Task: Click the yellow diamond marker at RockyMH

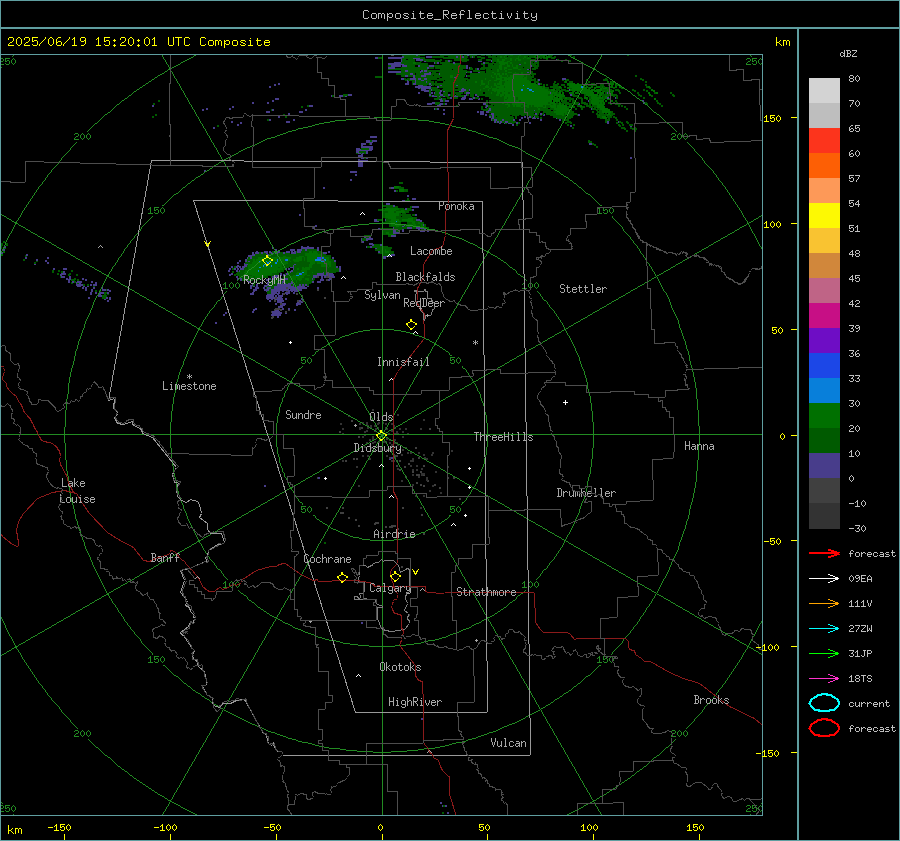Action: coord(267,261)
